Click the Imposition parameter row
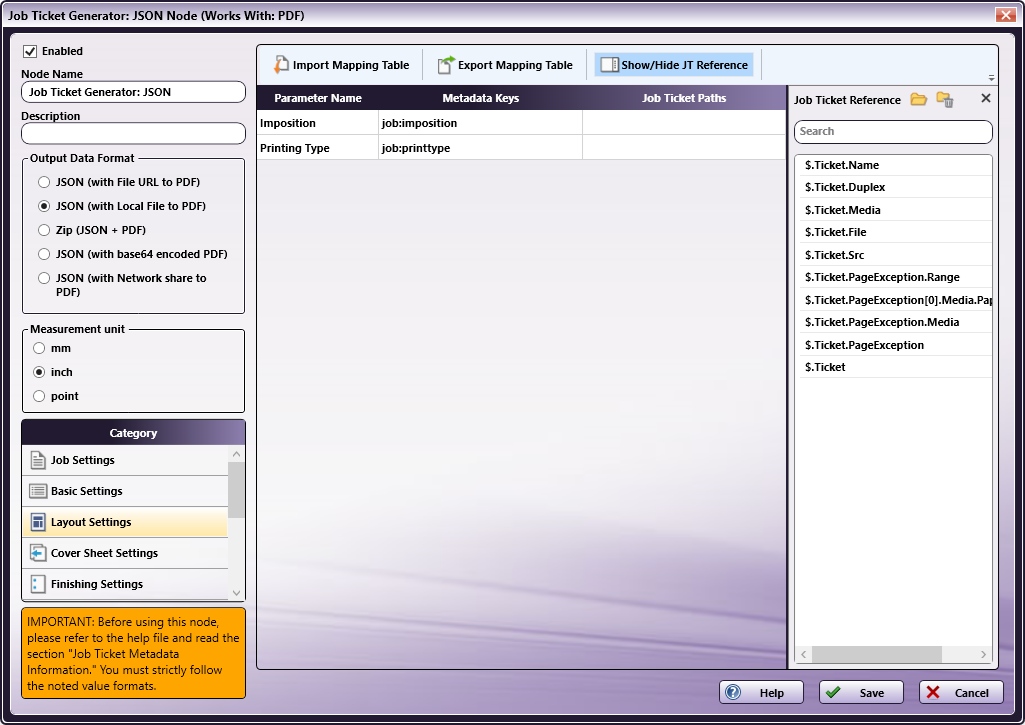Screen dimensions: 1025x725 coord(522,123)
